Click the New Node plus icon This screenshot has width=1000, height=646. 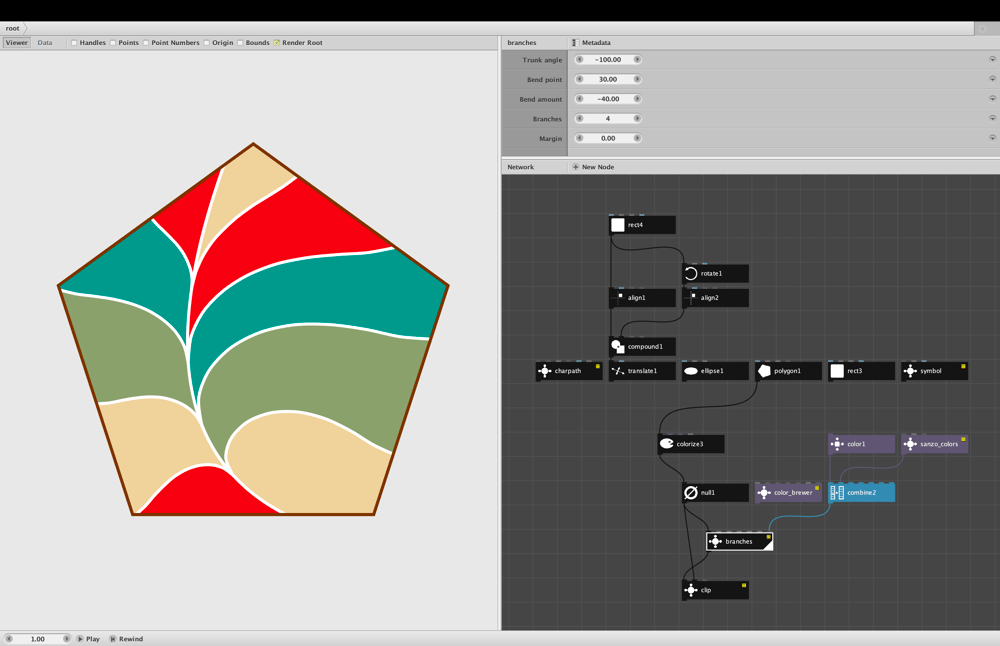click(x=575, y=167)
